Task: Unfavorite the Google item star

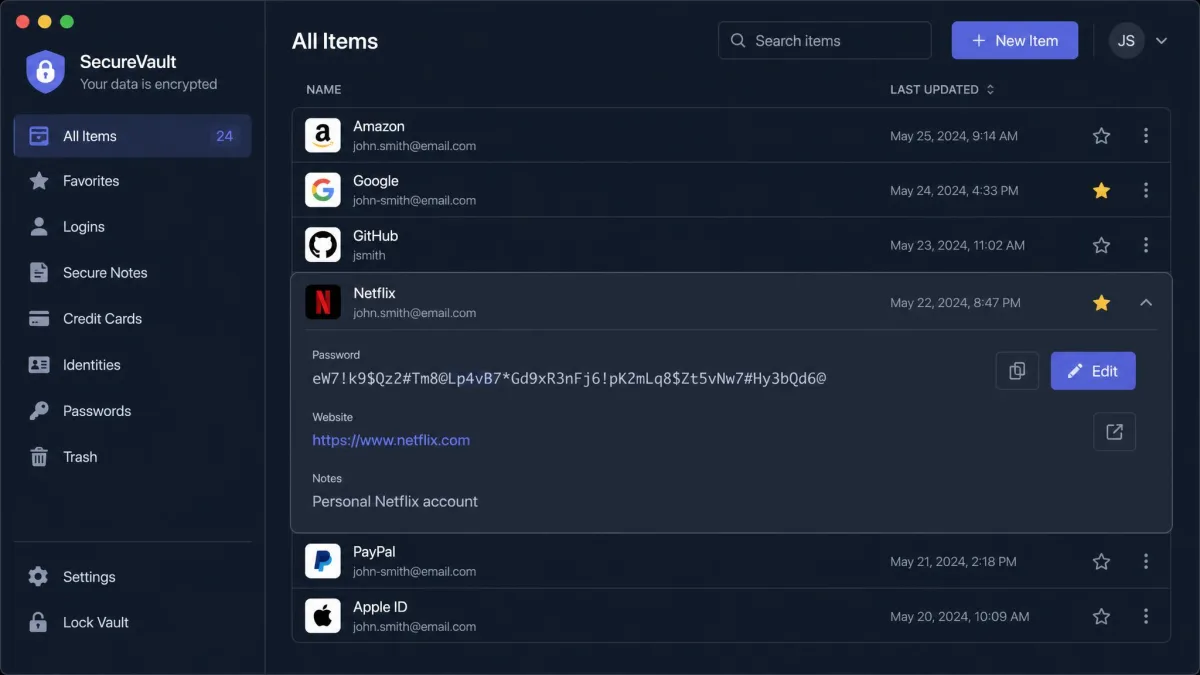Action: (x=1101, y=190)
